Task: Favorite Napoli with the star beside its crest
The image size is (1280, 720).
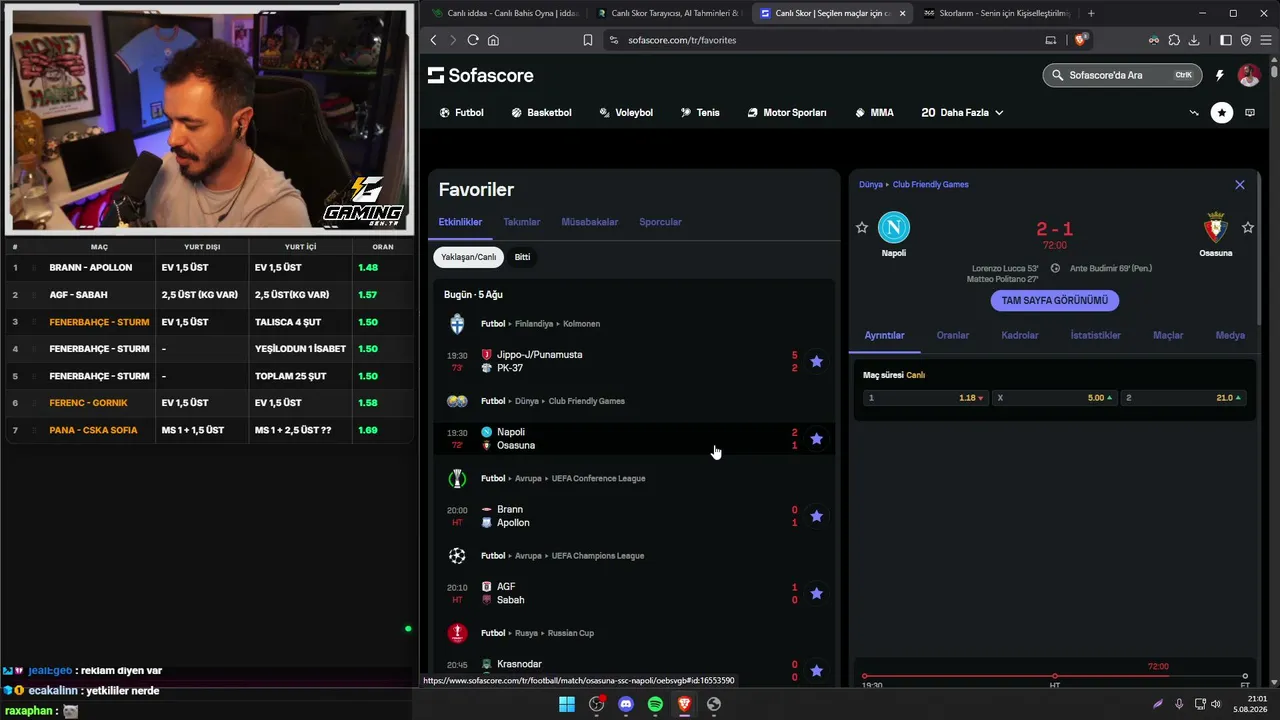Action: point(862,228)
